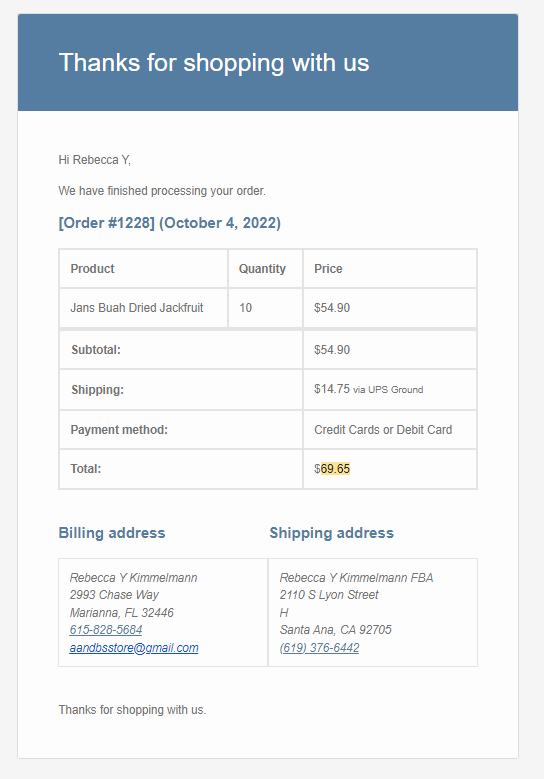Click the 2993 Chase Way billing line
Image resolution: width=544 pixels, height=779 pixels.
(114, 595)
